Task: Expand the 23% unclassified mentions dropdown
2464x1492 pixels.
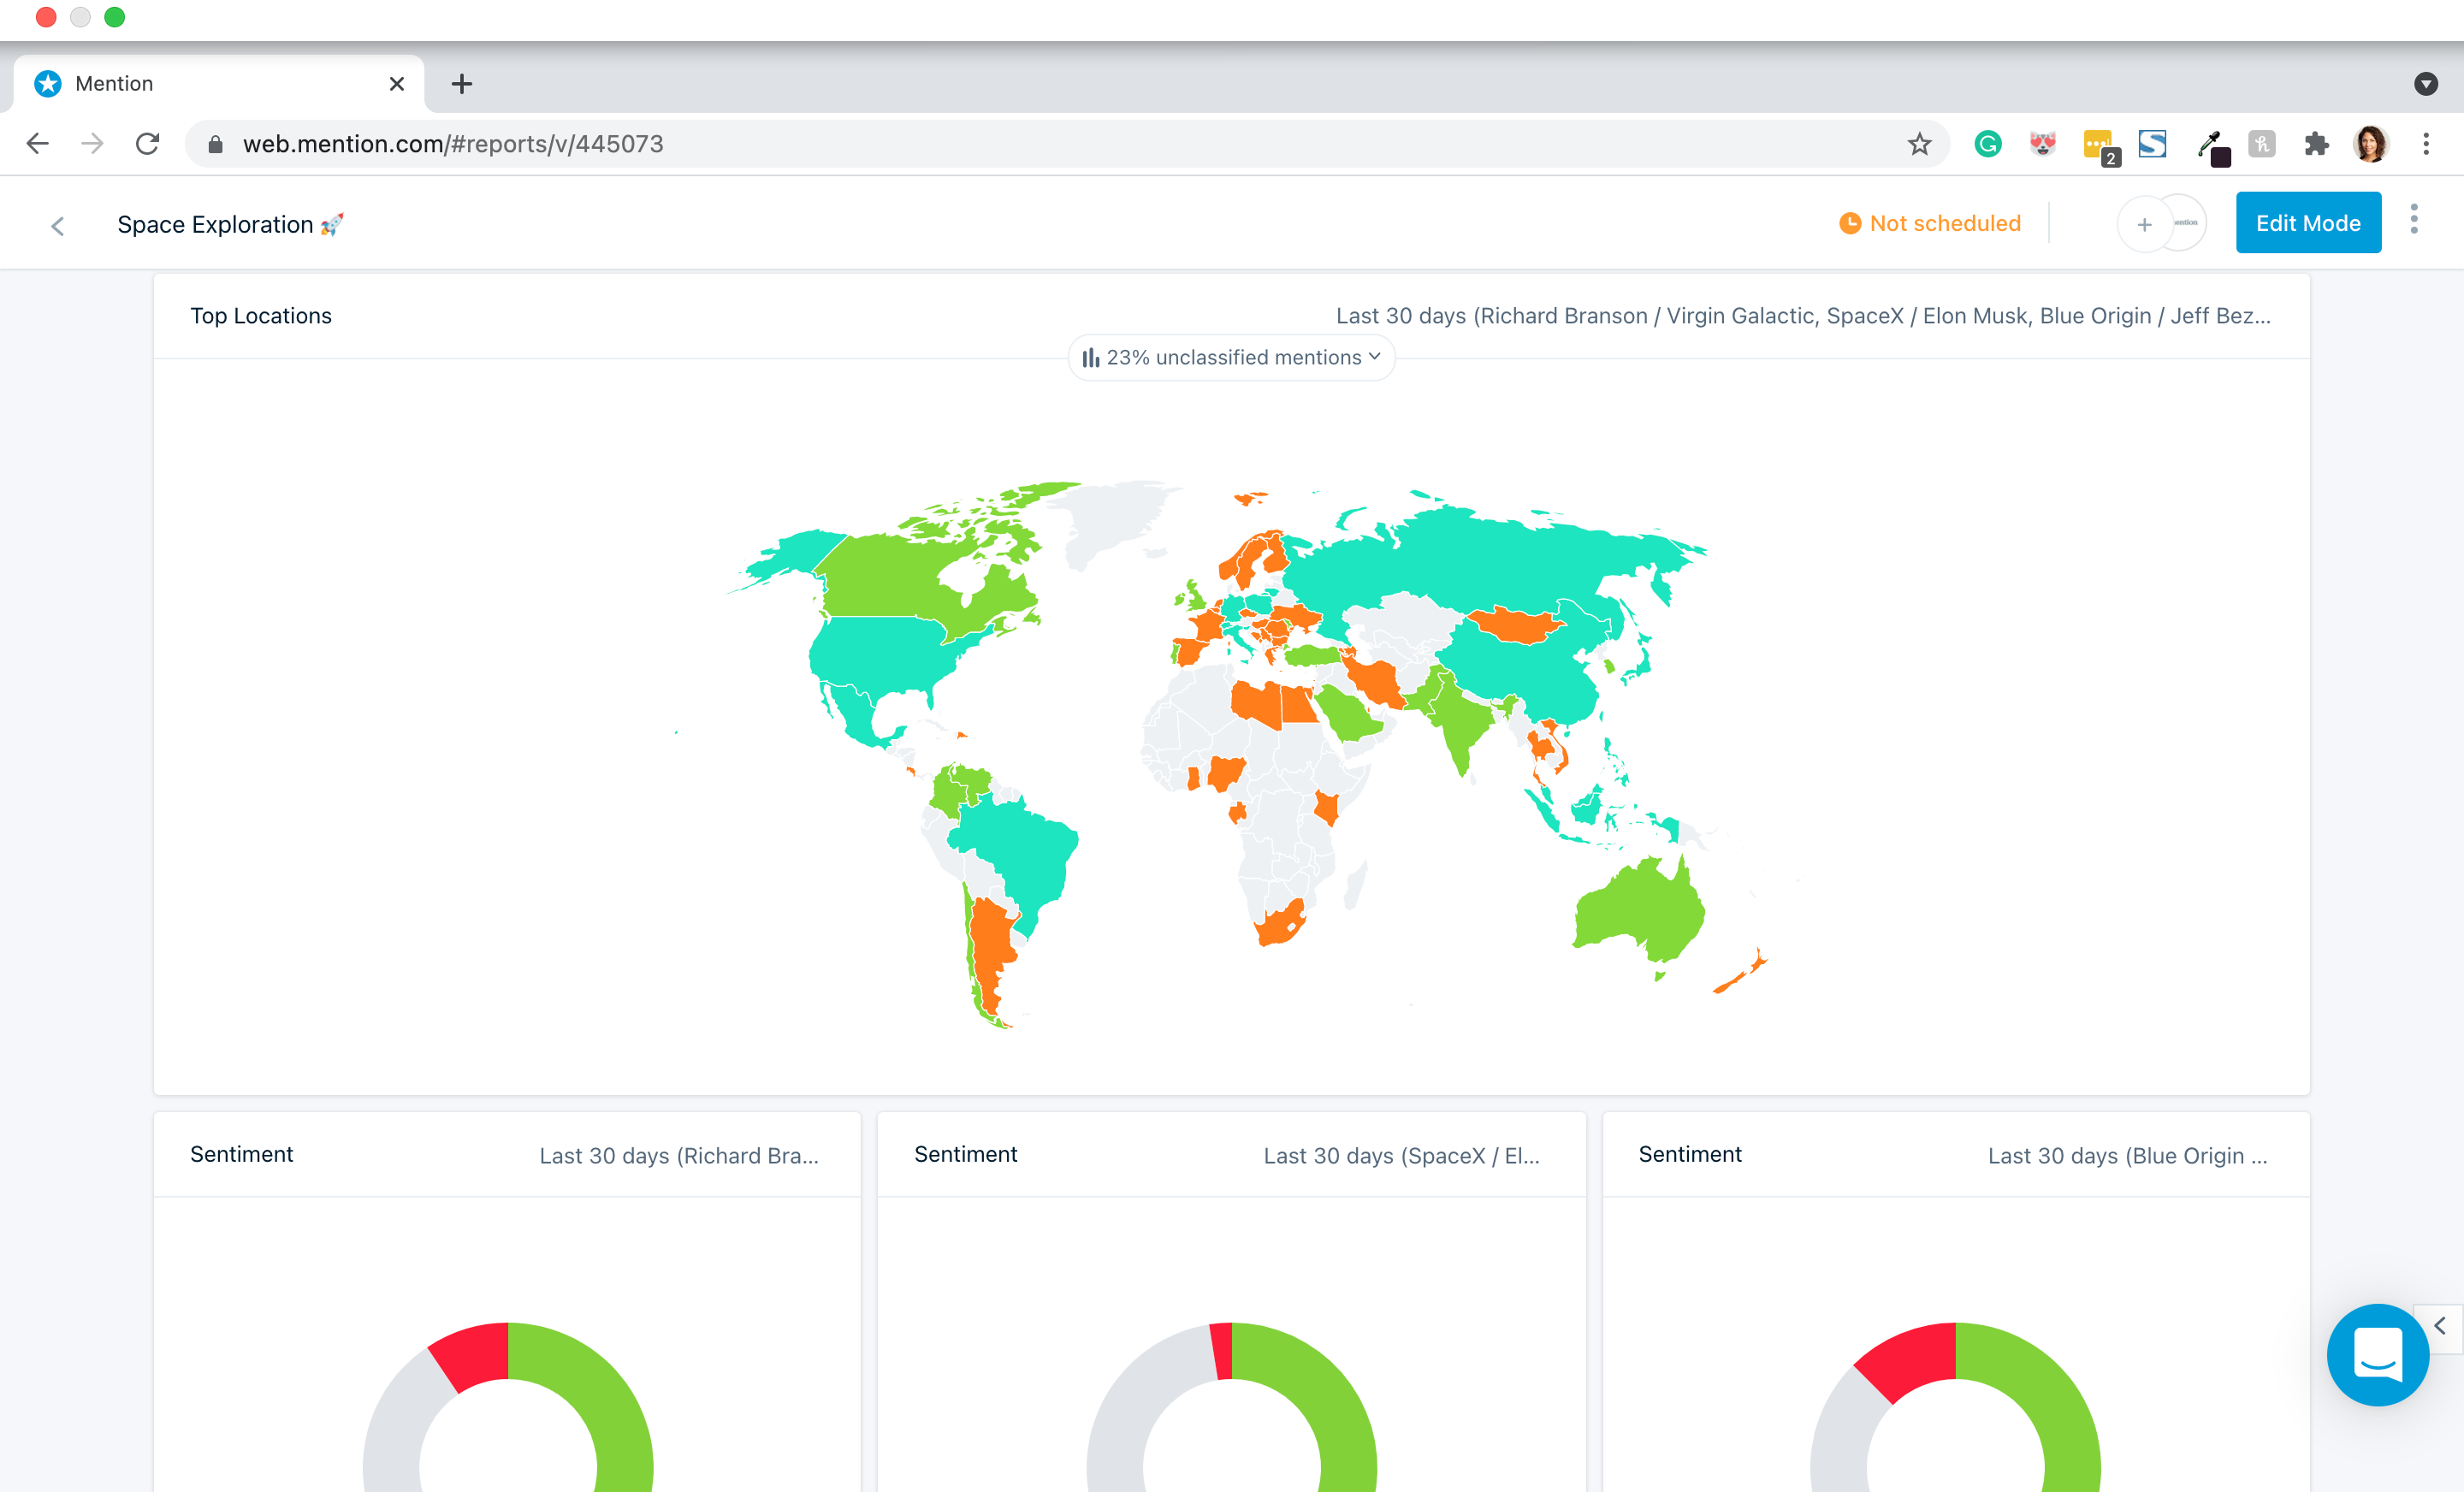Action: [1231, 357]
